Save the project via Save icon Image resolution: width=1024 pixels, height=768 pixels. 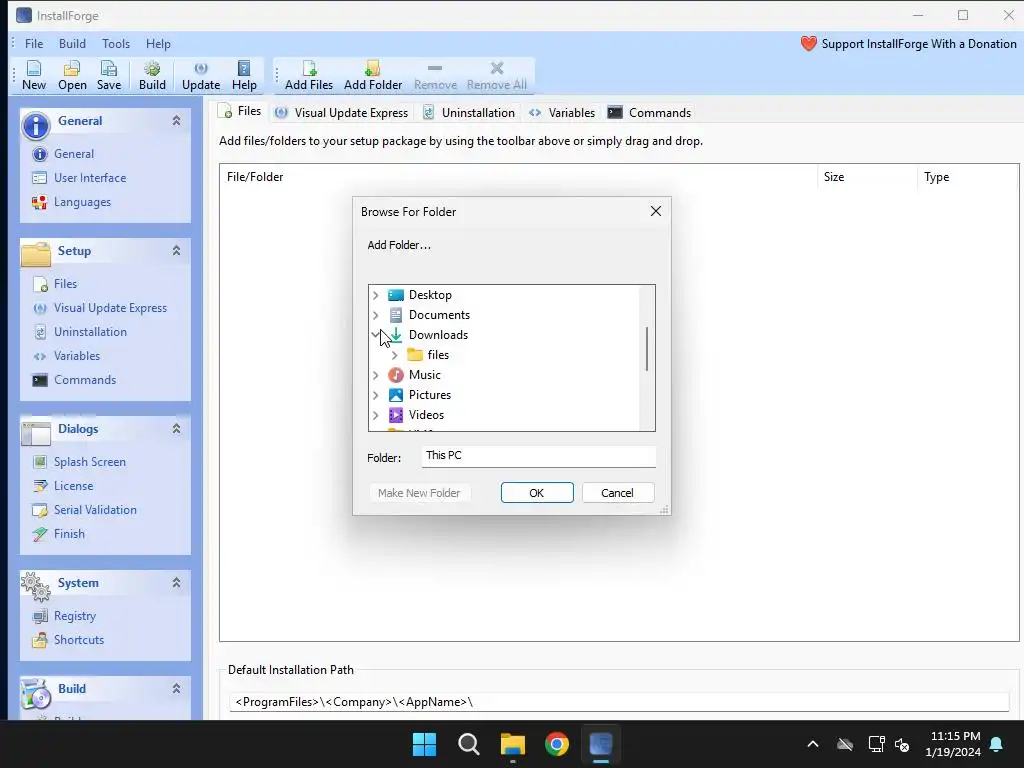point(108,75)
